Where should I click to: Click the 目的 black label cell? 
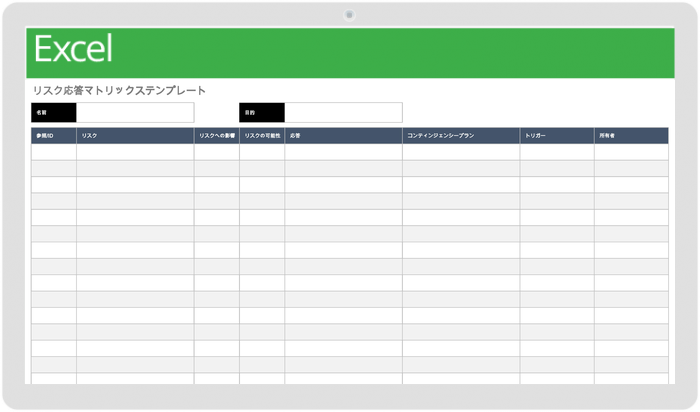pyautogui.click(x=262, y=112)
